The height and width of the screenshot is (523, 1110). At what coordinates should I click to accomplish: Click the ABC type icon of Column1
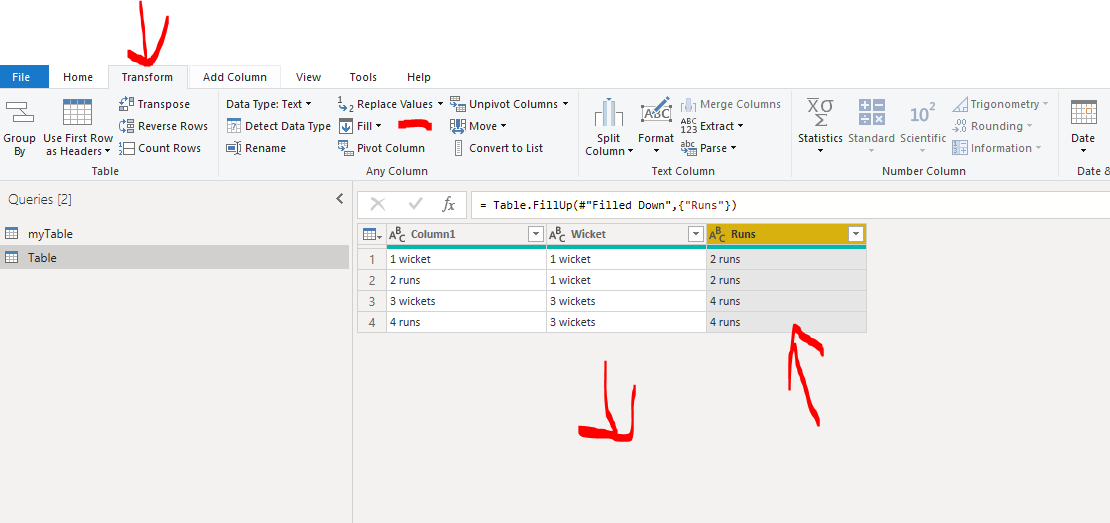tap(397, 234)
